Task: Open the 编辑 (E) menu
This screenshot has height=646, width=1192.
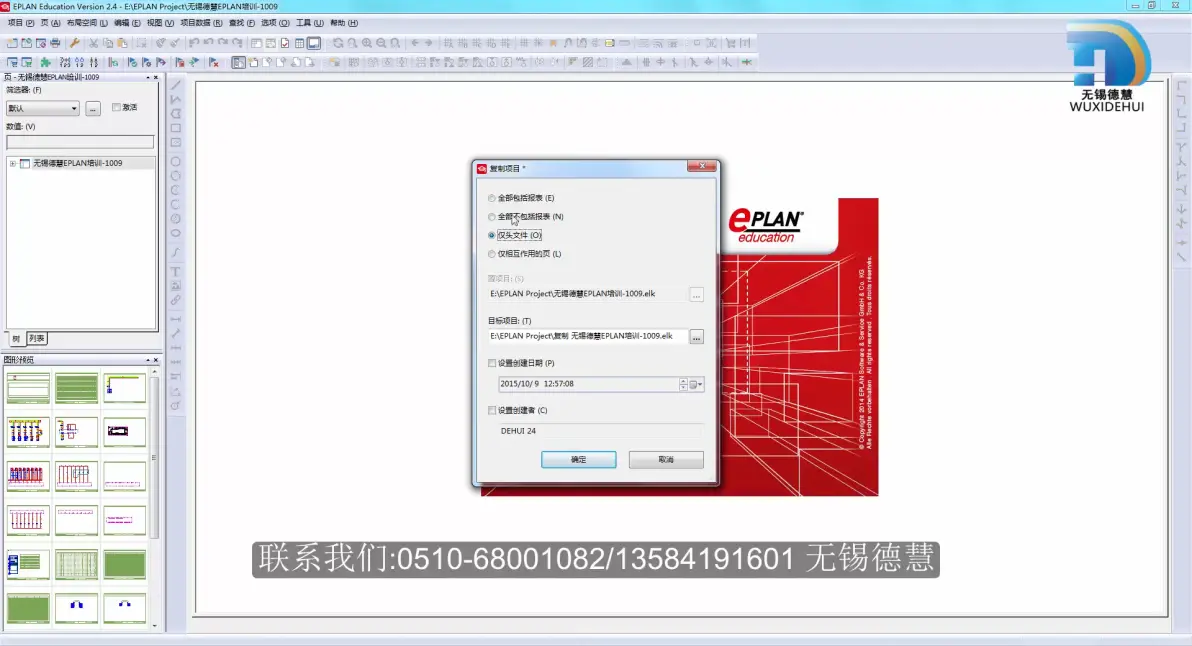Action: click(127, 23)
